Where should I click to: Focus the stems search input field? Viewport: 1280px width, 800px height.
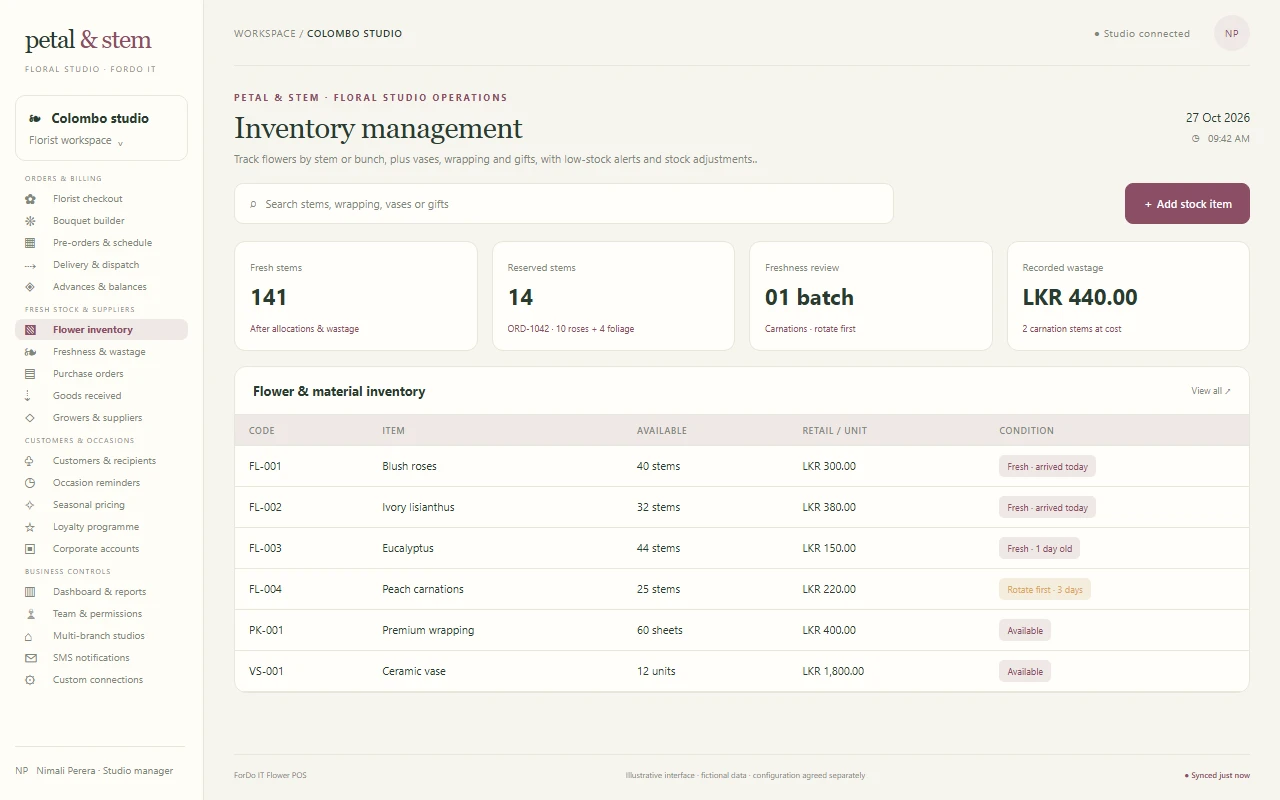pos(563,204)
